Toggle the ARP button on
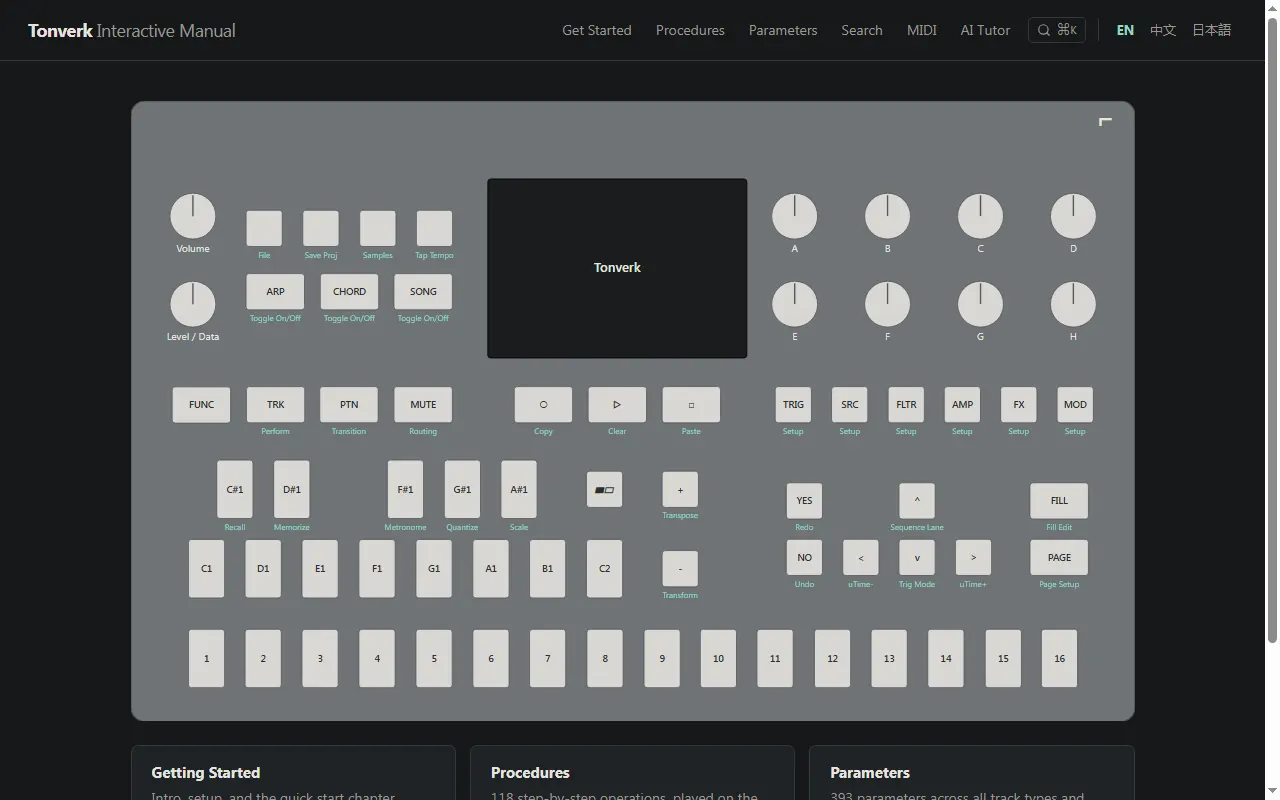The width and height of the screenshot is (1280, 800). [275, 292]
